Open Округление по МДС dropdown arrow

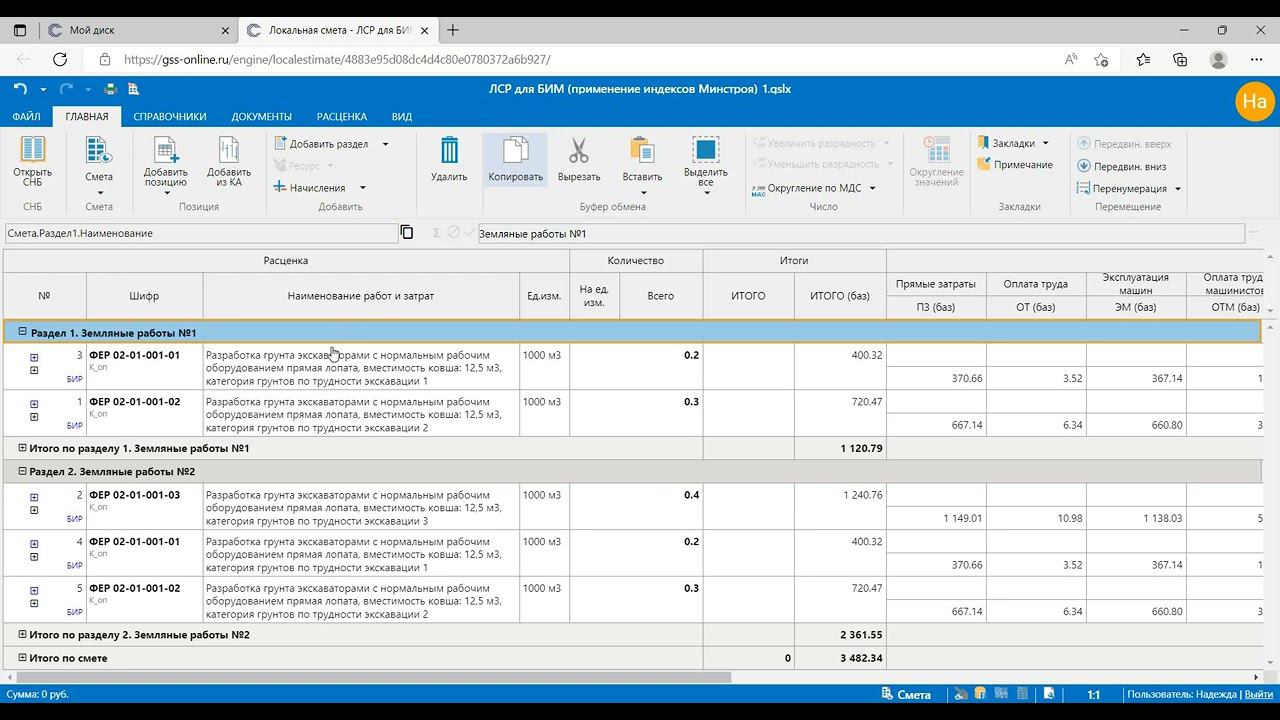872,188
